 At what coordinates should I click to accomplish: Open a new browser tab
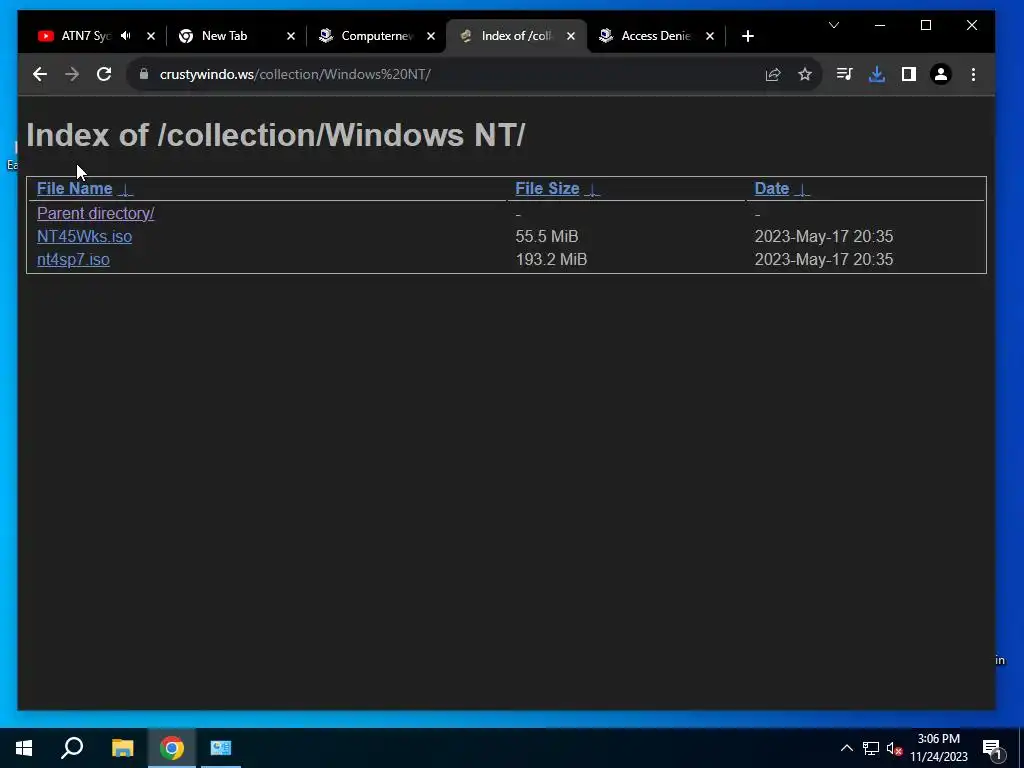[748, 36]
